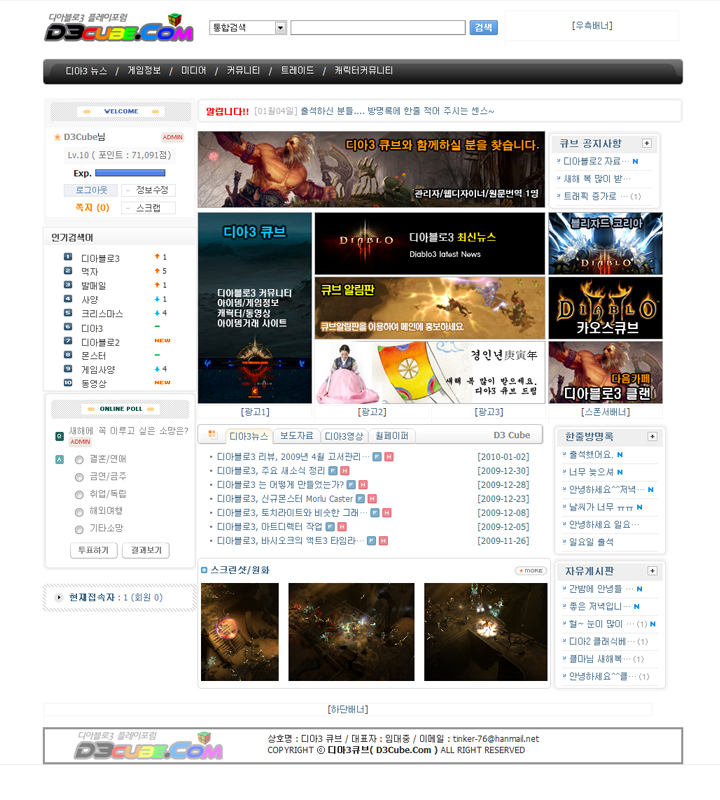720x800 pixels.
Task: Open the 디아블로3 최신뉴스 banner
Action: click(x=430, y=244)
